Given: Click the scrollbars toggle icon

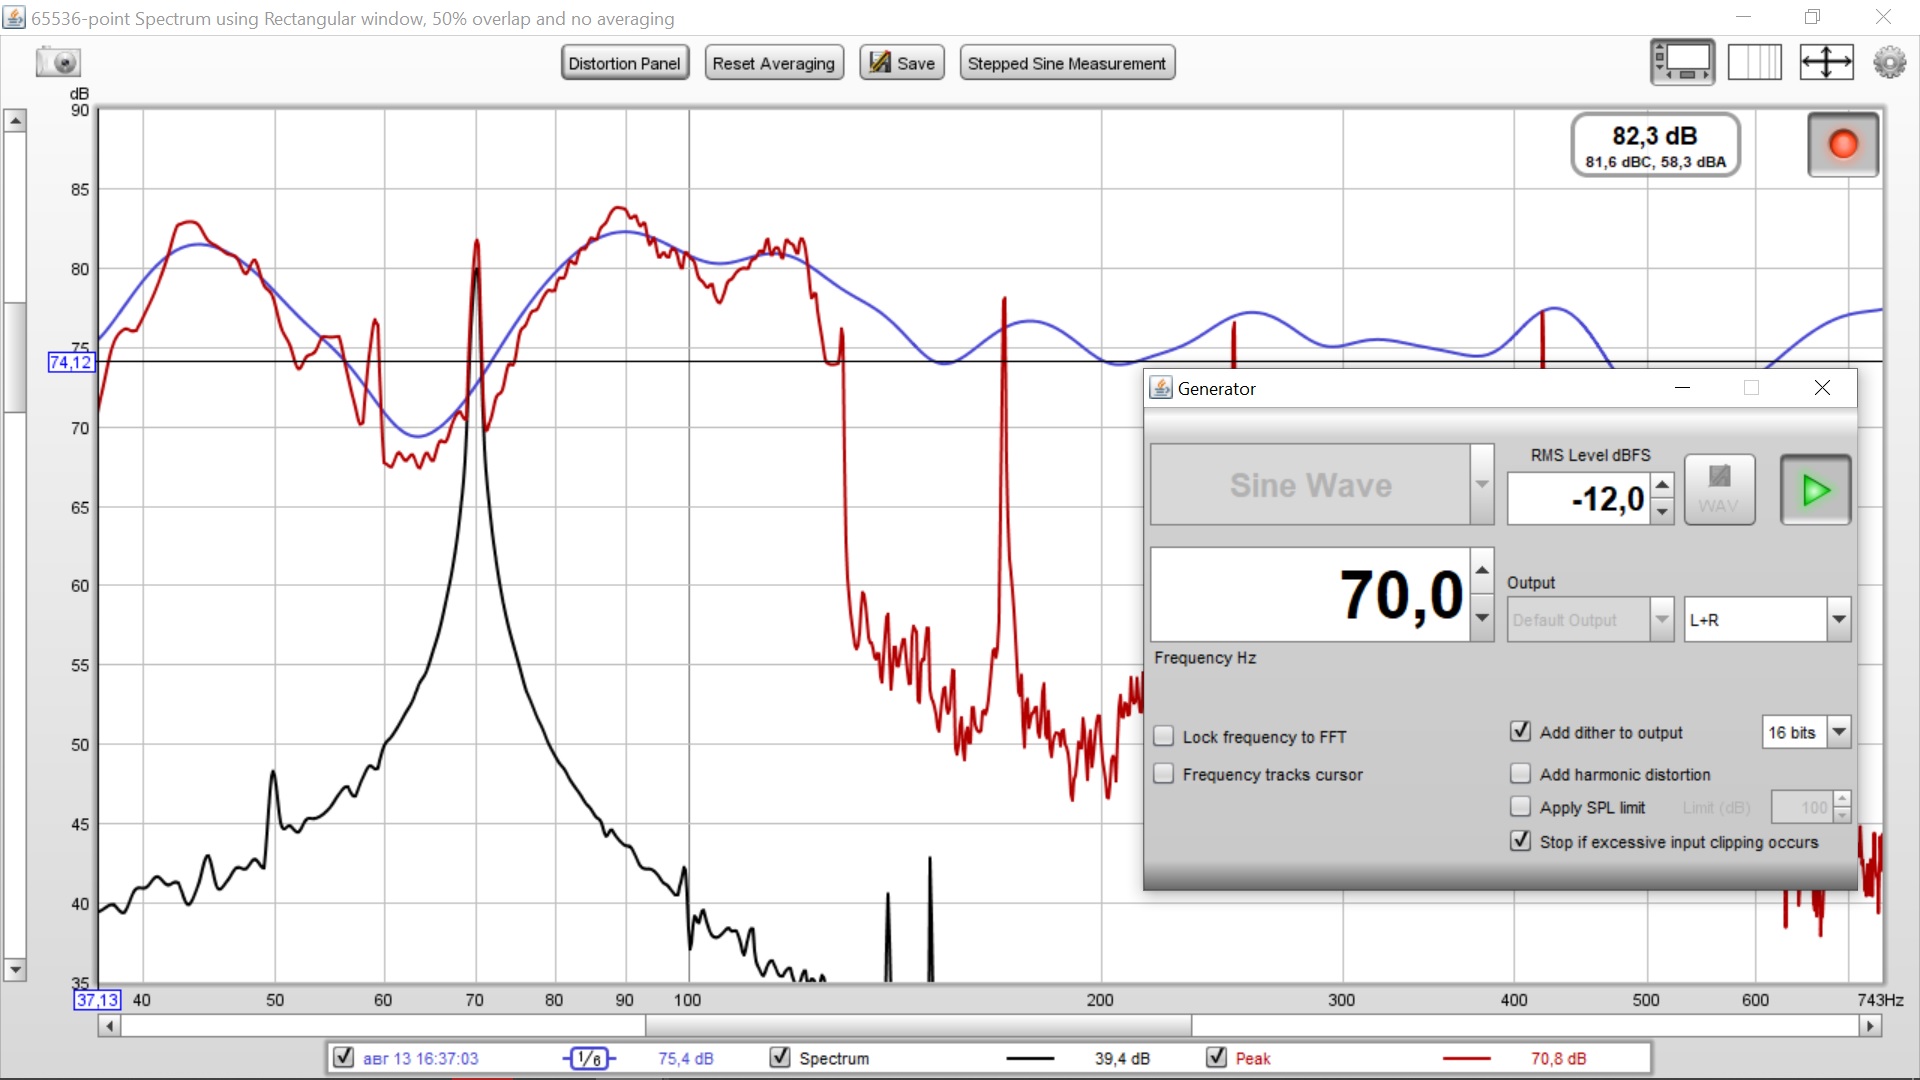Looking at the screenshot, I should [1682, 63].
